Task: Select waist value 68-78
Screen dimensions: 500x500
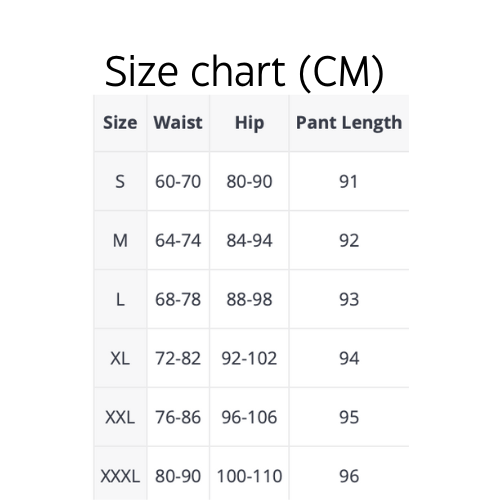Action: (x=178, y=299)
